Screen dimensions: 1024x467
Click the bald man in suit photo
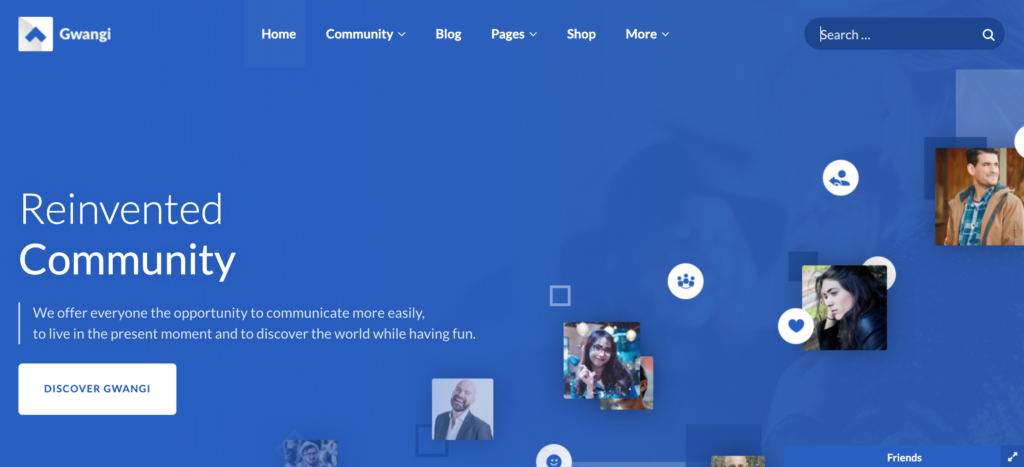click(x=462, y=410)
